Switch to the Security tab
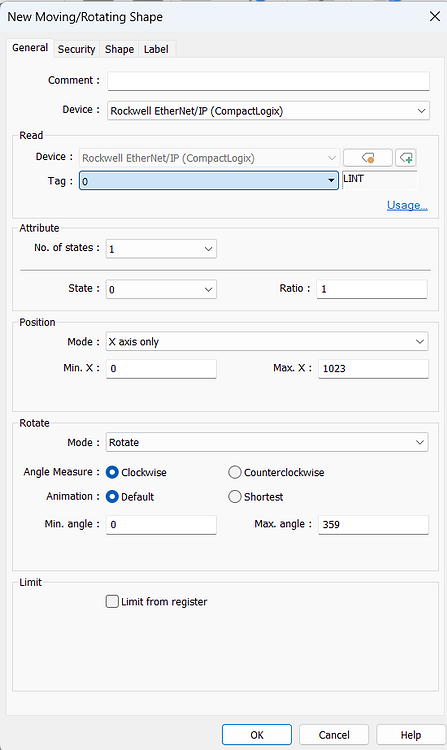Screen dimensions: 447x750 pos(76,49)
